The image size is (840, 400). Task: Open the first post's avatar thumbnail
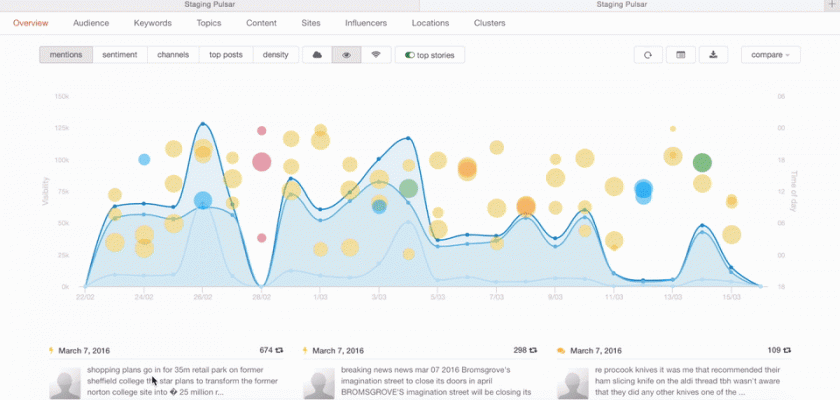pos(66,384)
